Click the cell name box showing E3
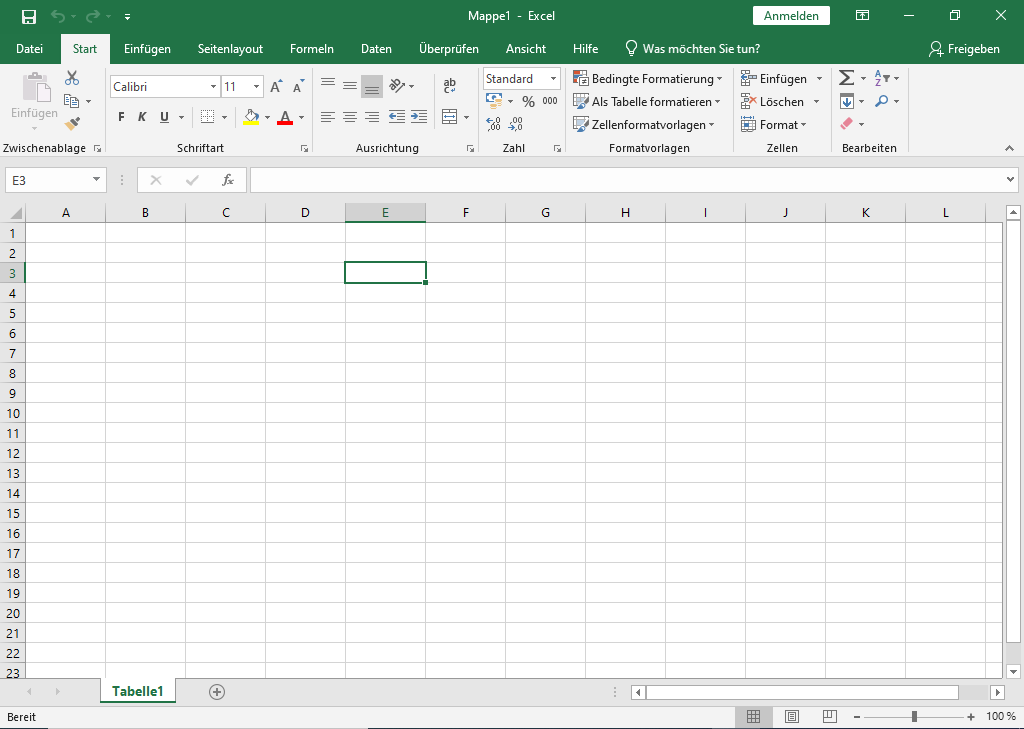Image resolution: width=1024 pixels, height=729 pixels. [x=47, y=180]
